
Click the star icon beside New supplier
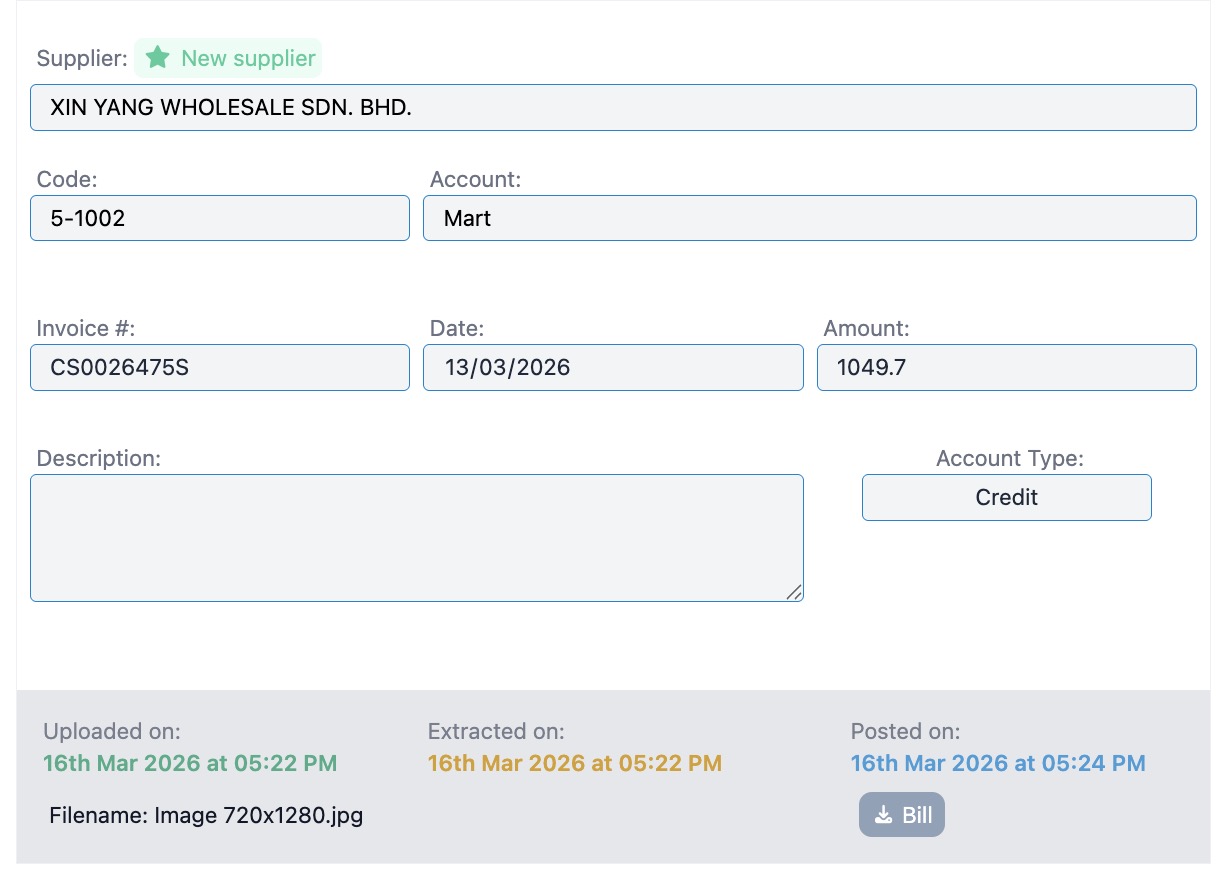point(158,58)
